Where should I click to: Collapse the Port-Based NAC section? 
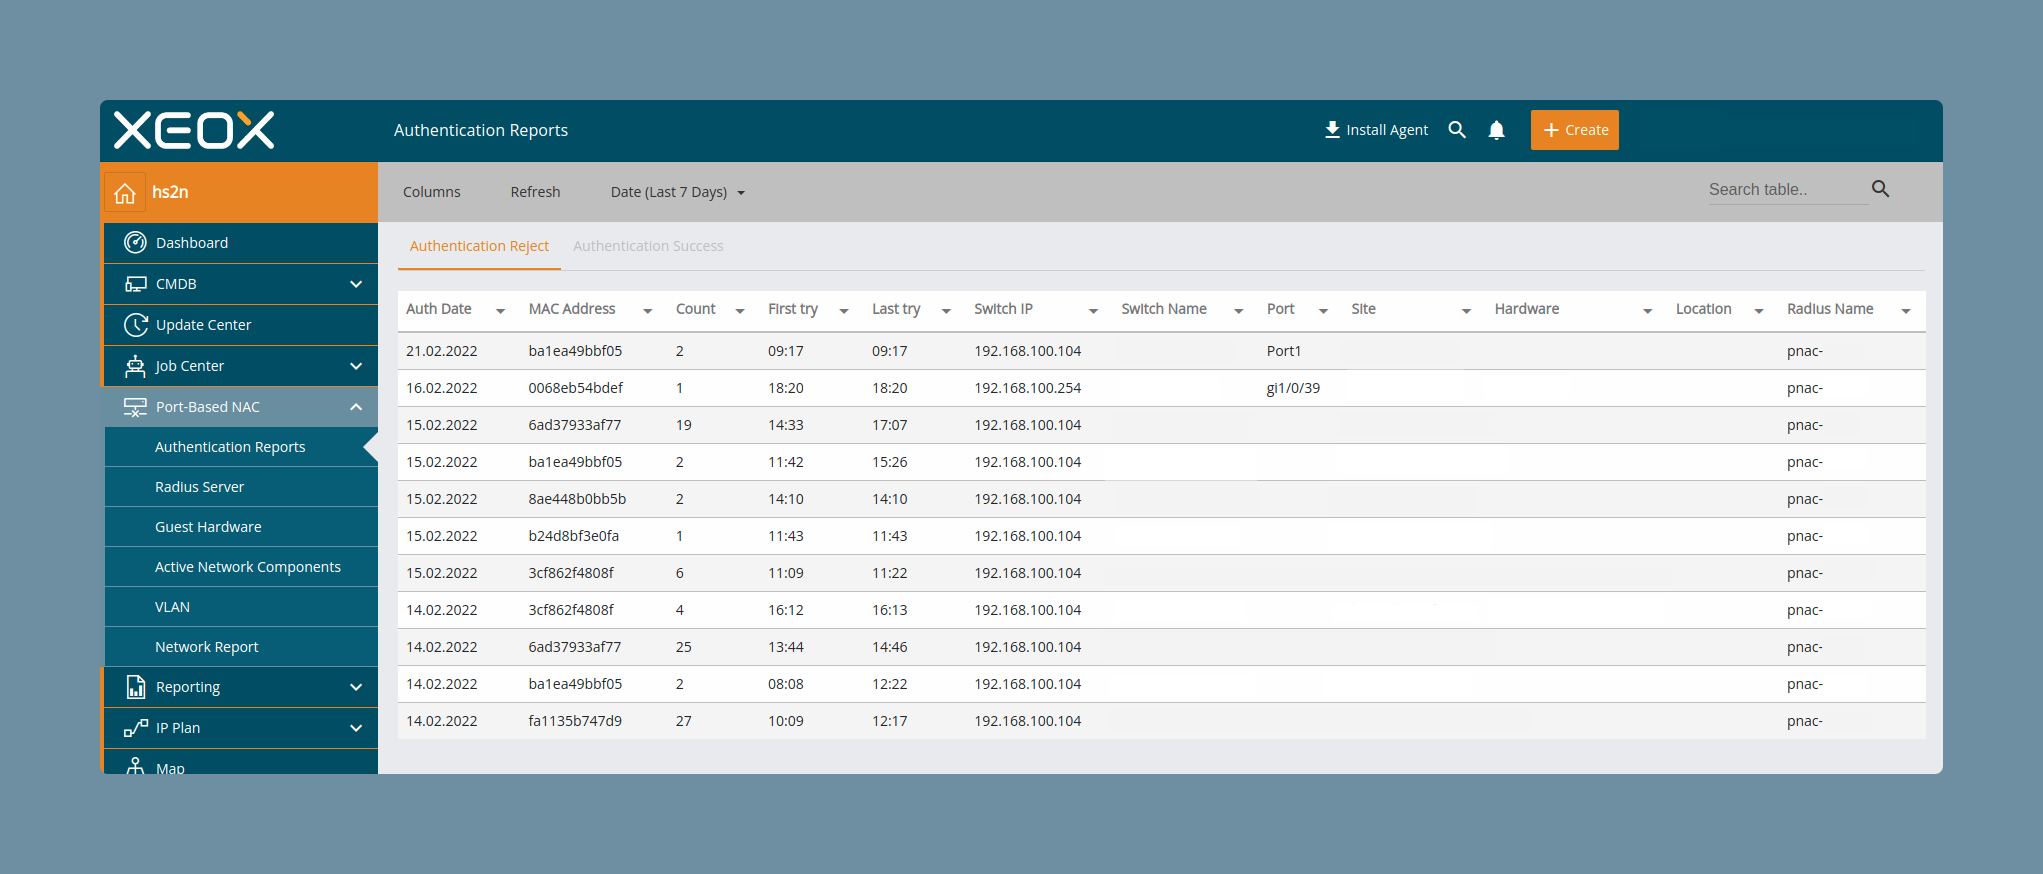click(x=356, y=407)
